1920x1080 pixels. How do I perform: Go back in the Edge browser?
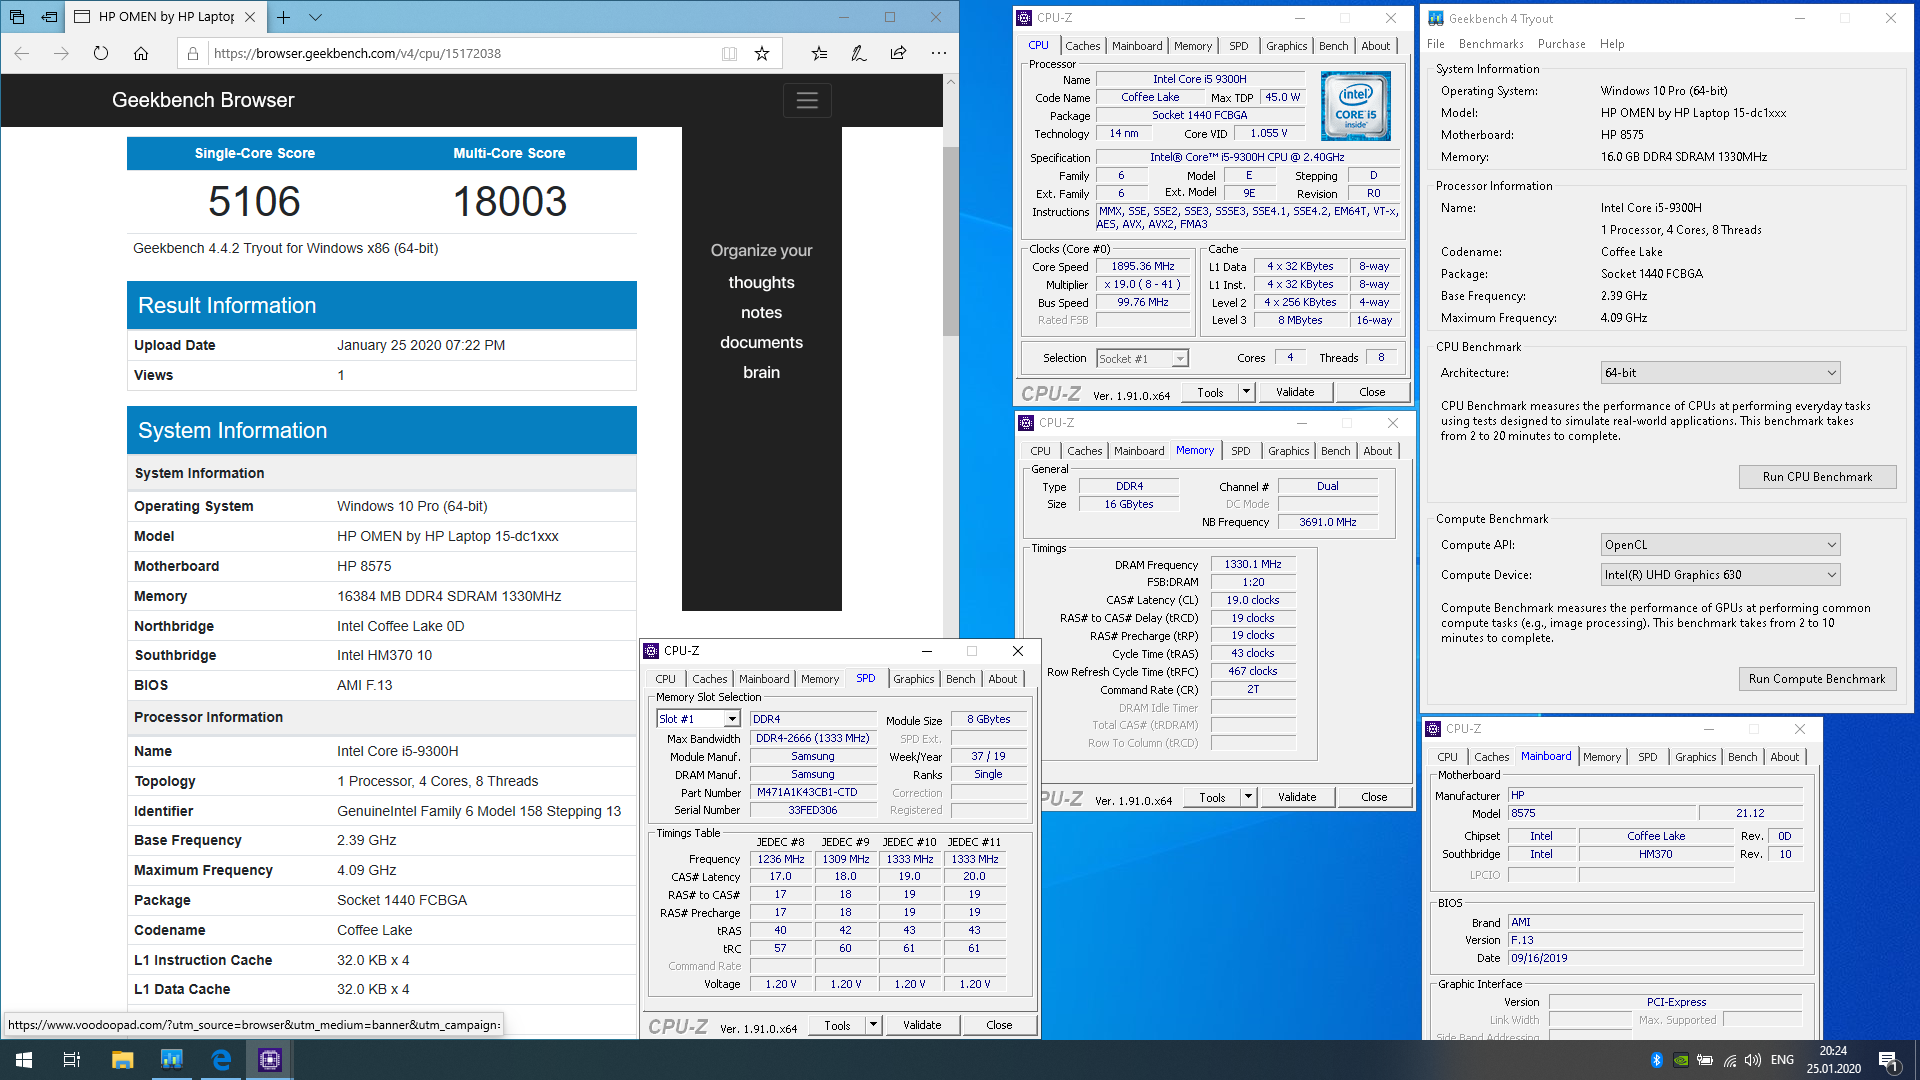(22, 53)
